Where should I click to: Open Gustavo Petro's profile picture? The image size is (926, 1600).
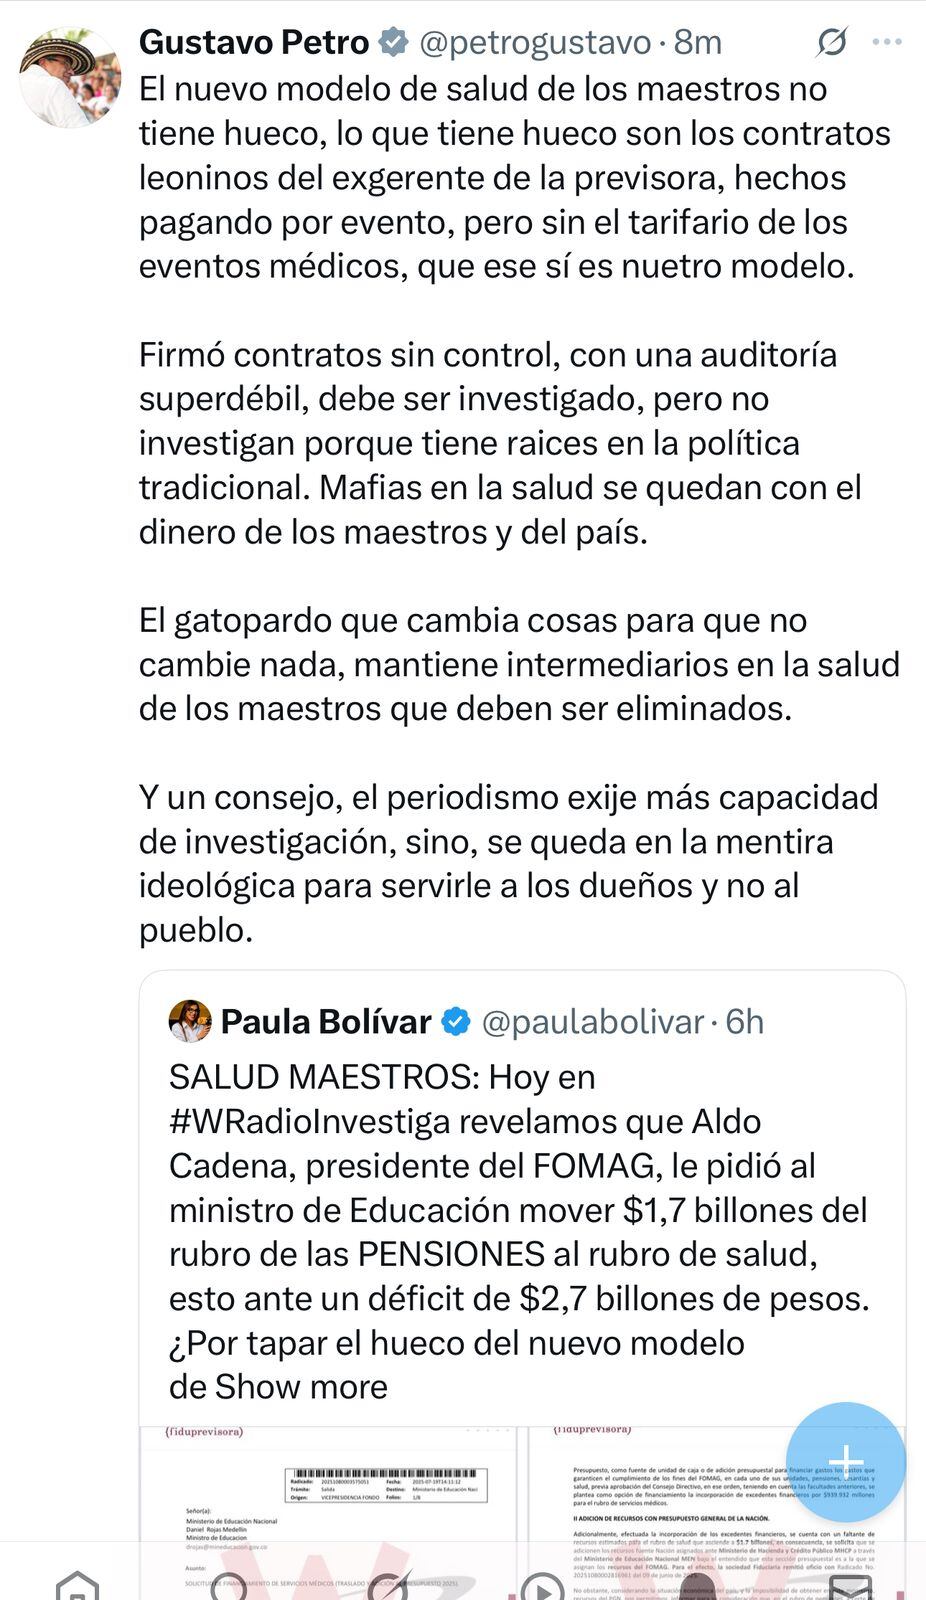(70, 78)
